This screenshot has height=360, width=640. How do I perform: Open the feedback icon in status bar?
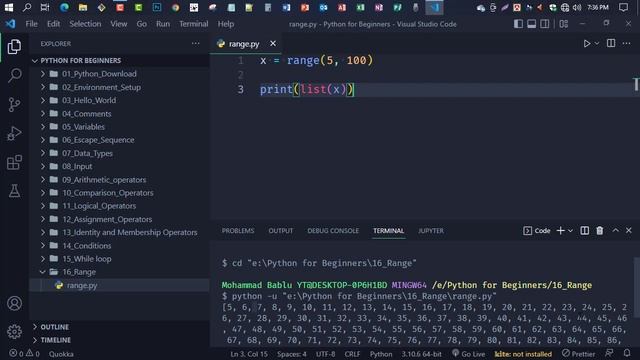tap(609, 353)
